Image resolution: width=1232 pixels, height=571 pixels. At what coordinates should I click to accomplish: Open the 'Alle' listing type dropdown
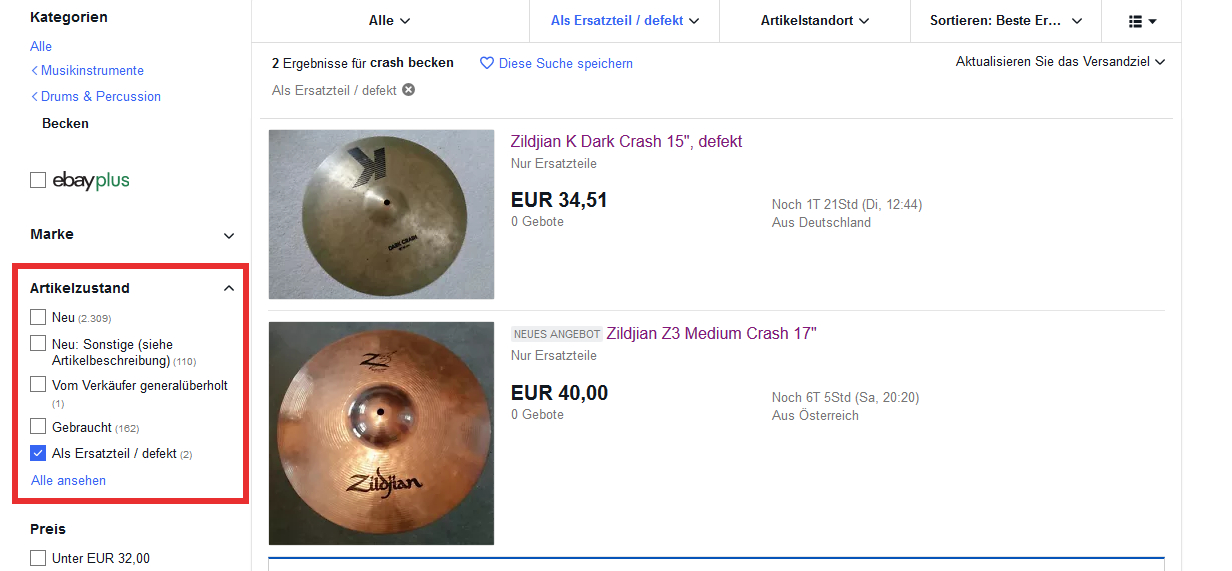point(390,21)
